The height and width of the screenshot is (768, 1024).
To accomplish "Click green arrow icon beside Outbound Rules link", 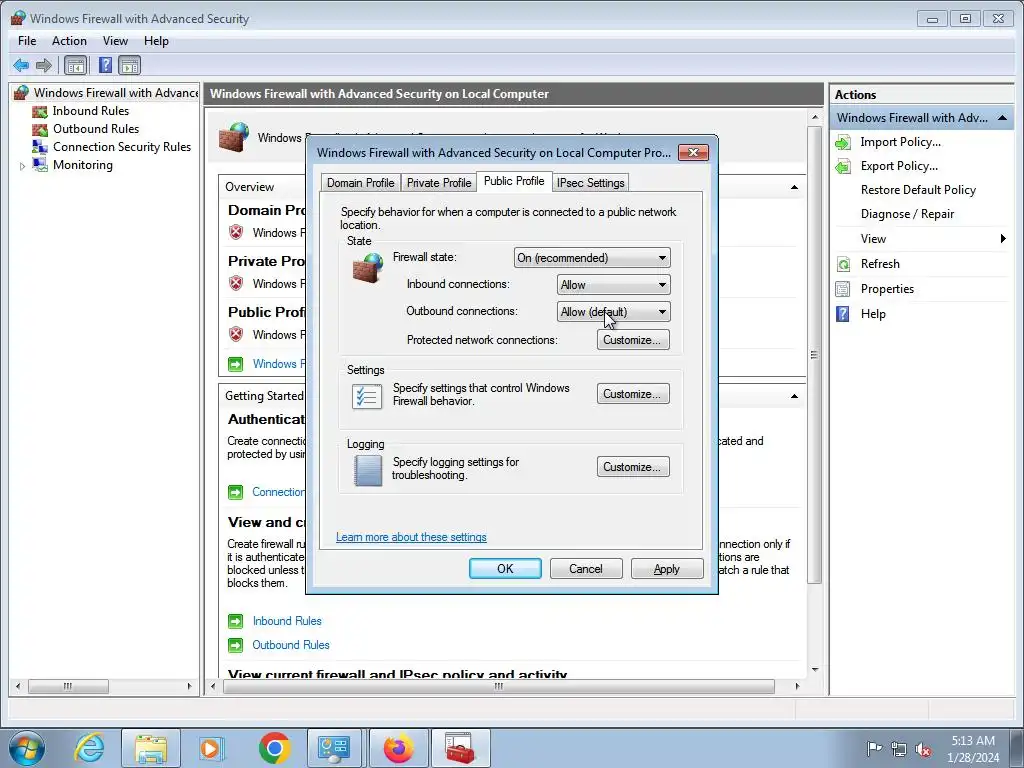I will [x=235, y=645].
